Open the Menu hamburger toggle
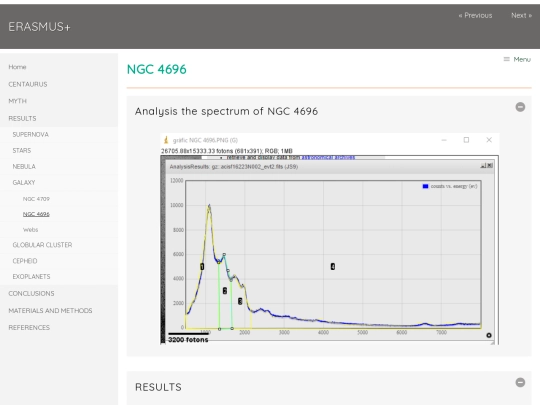The image size is (540, 405). pos(517,59)
